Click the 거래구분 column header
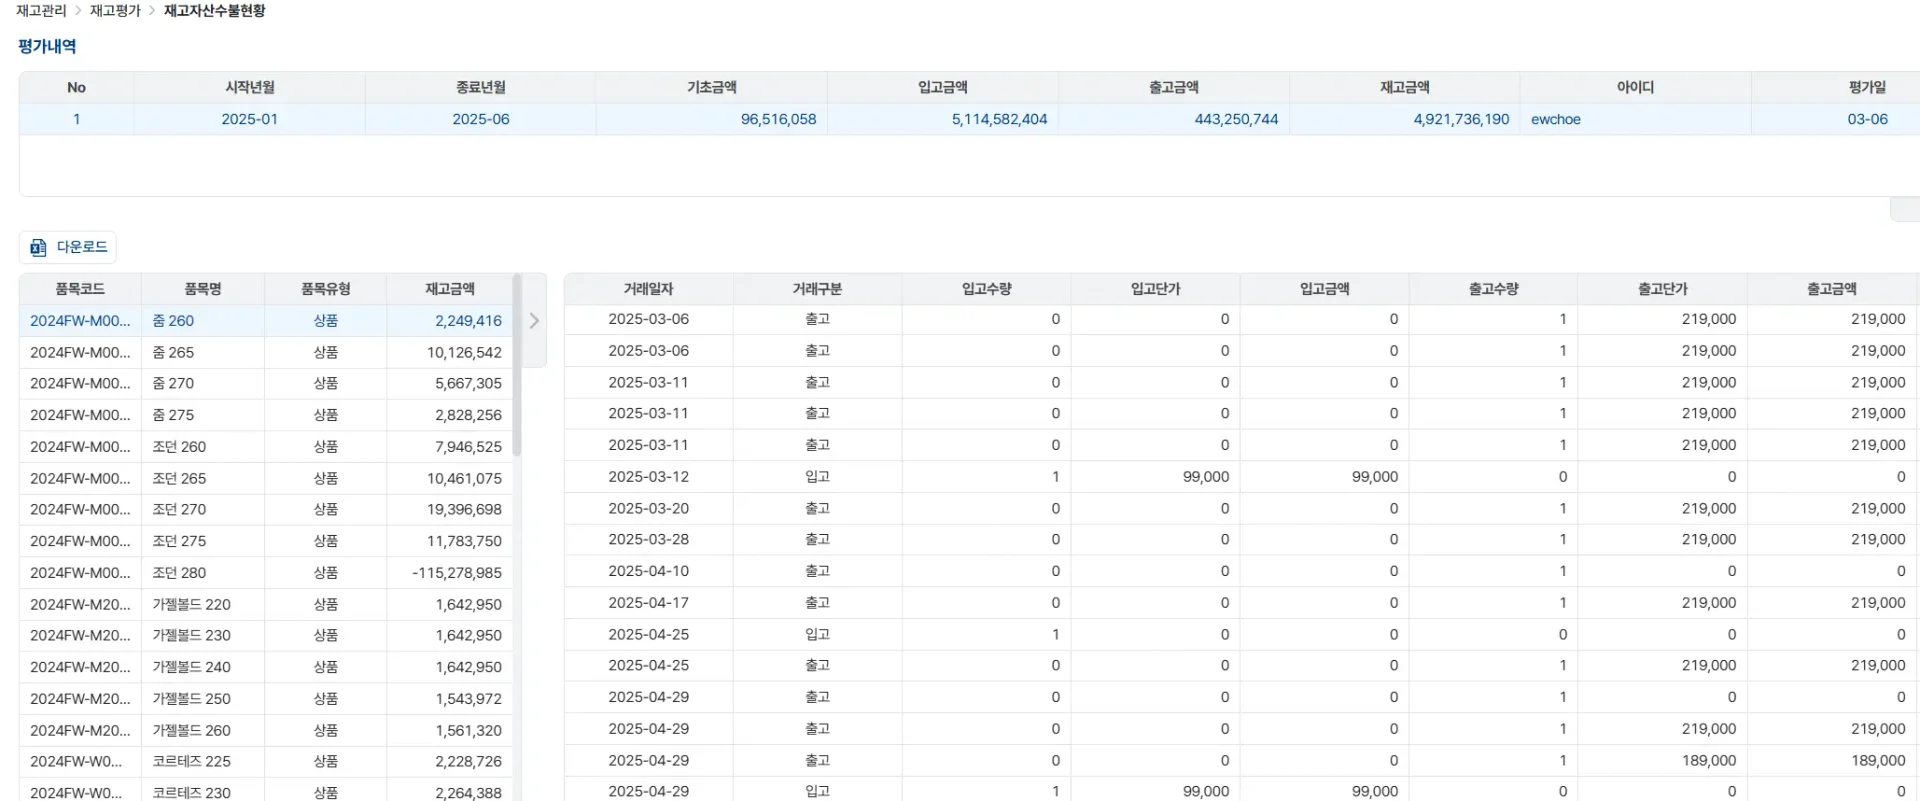 tap(817, 289)
